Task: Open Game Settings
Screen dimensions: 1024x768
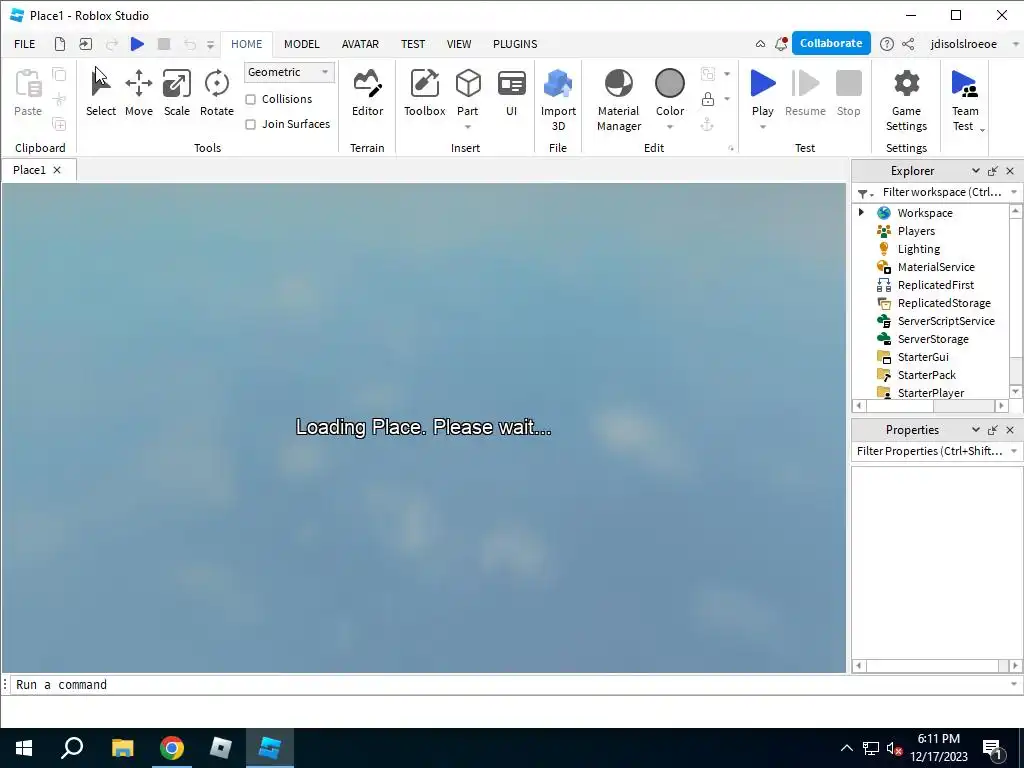Action: pos(906,100)
